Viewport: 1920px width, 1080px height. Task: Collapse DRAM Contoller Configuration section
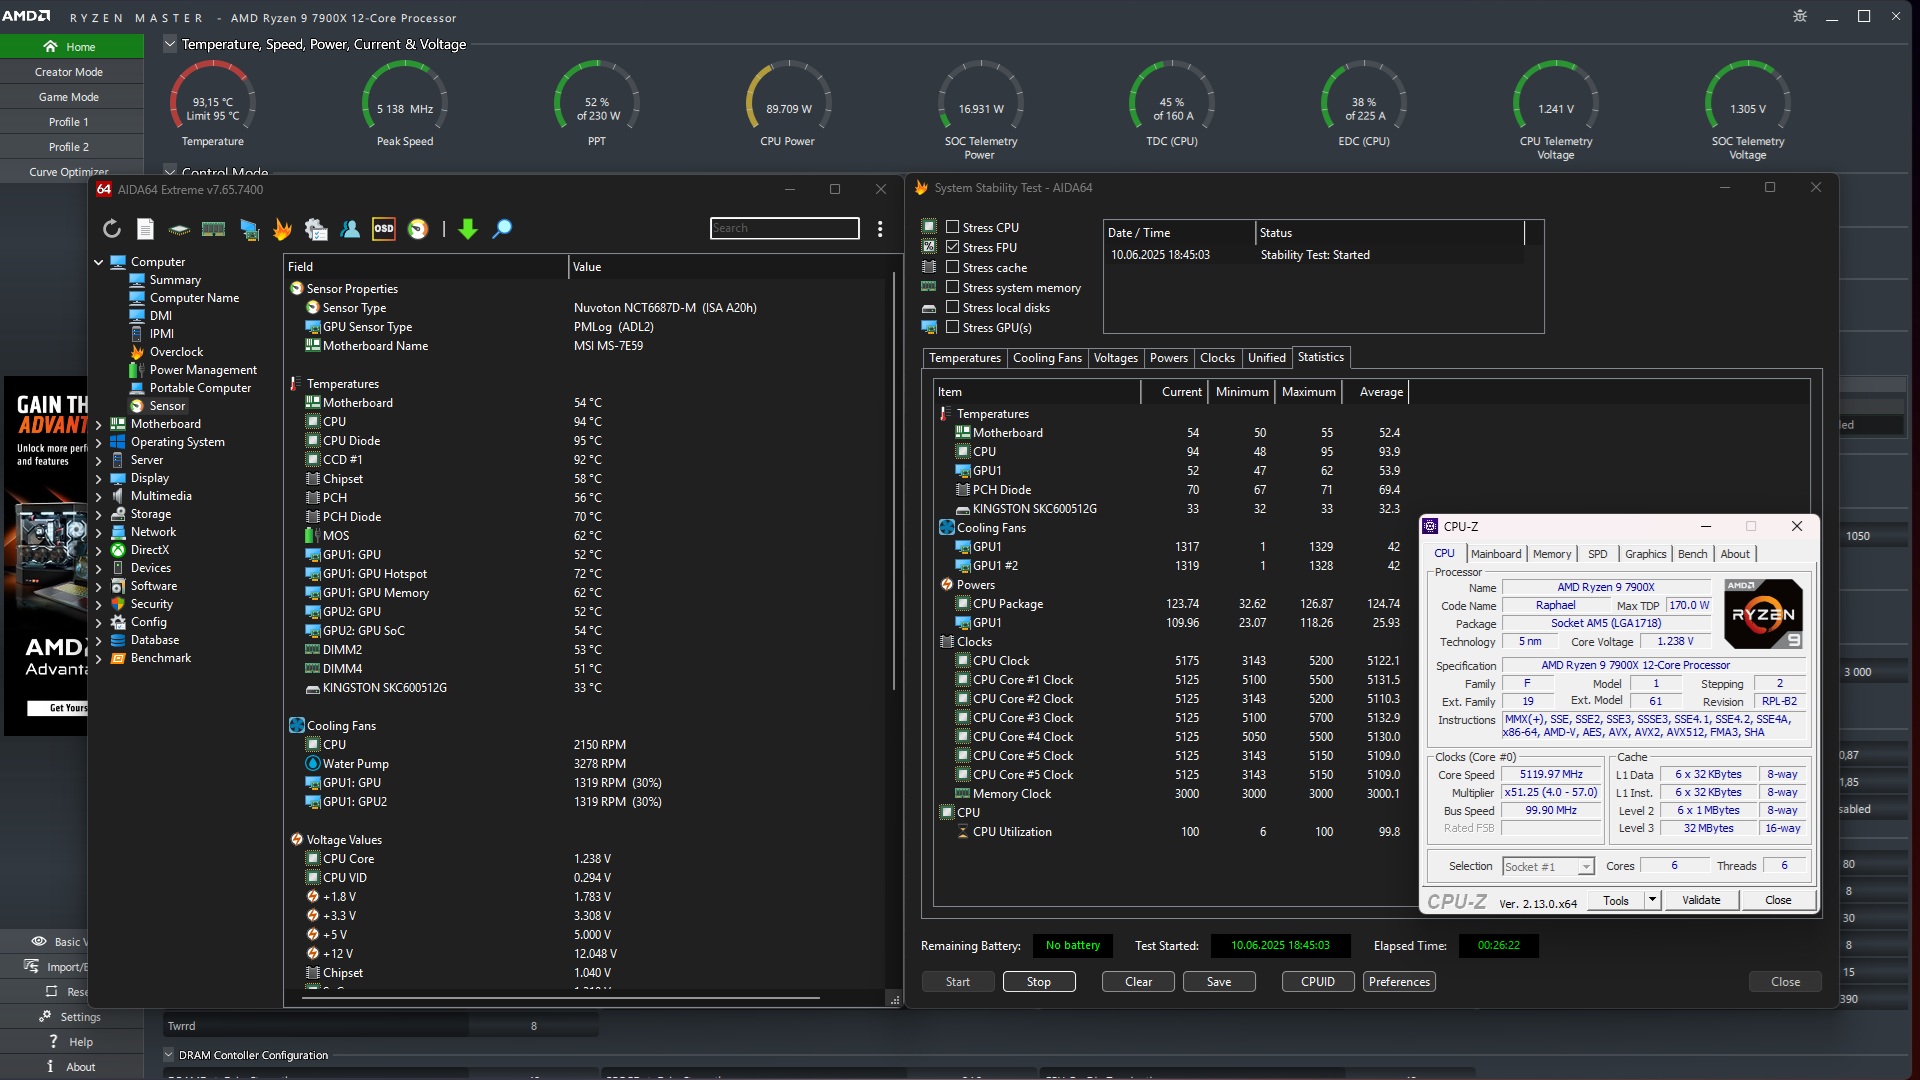click(168, 1055)
